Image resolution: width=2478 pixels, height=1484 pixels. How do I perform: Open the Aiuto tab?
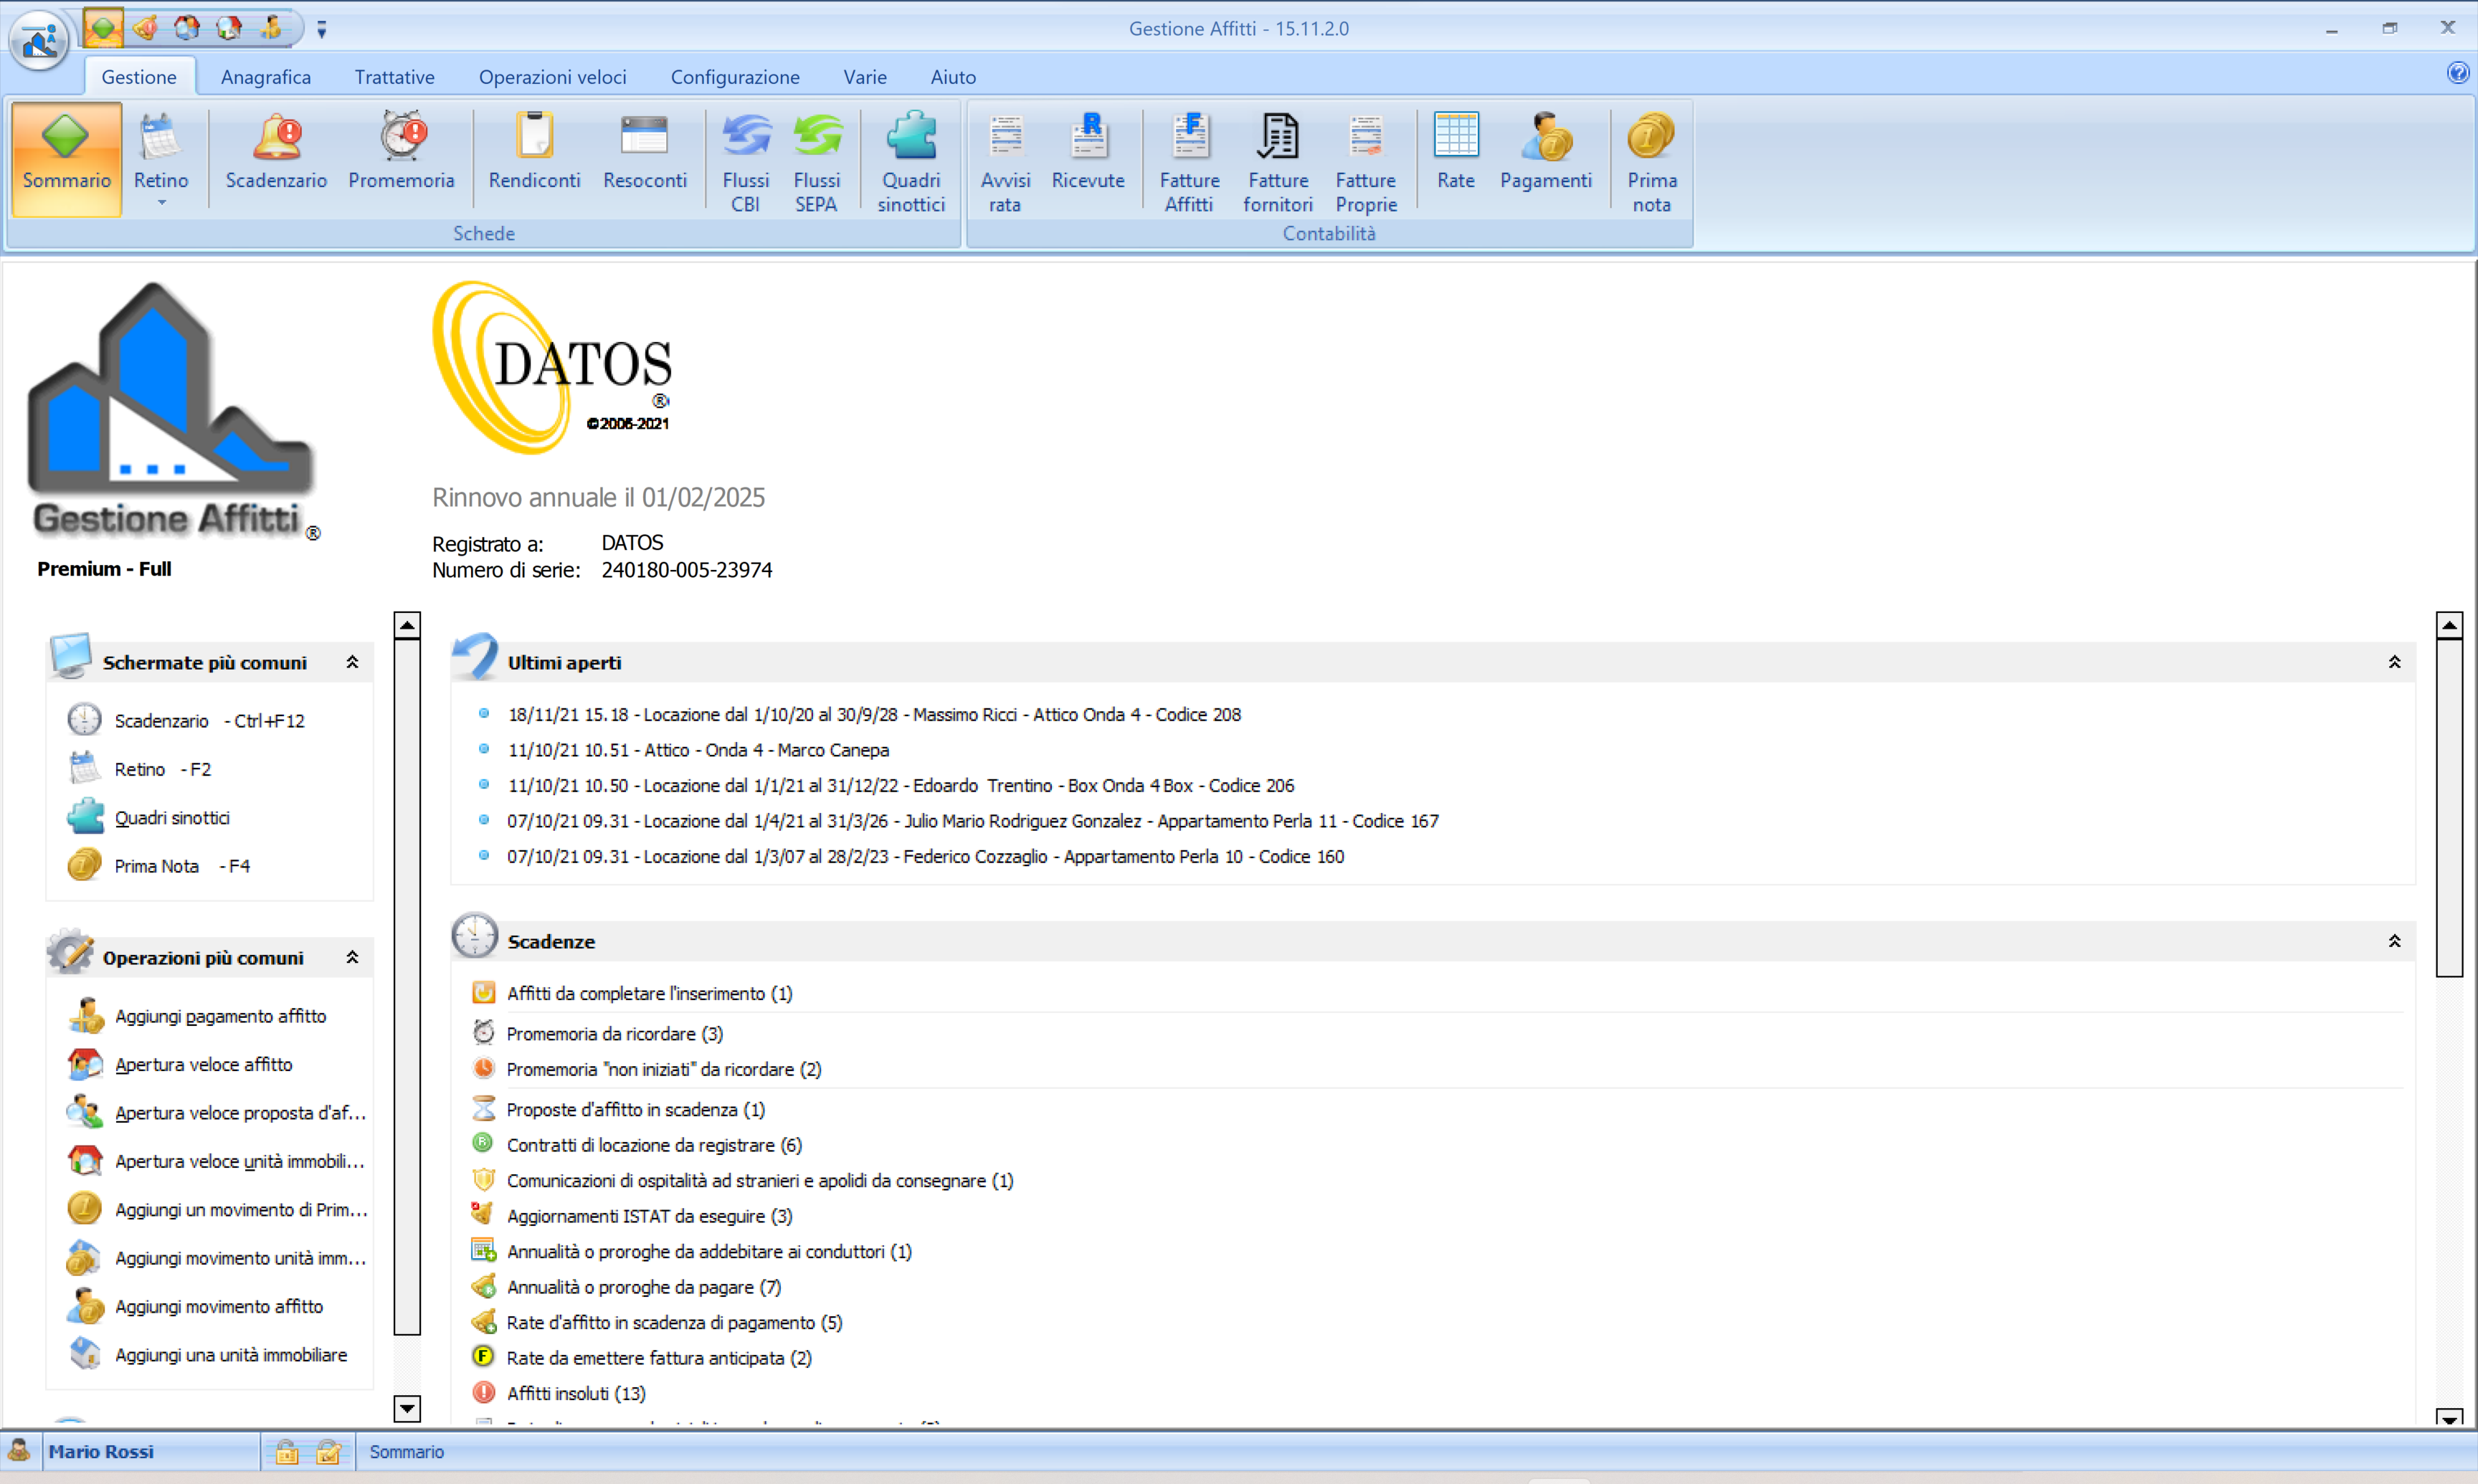(x=952, y=77)
